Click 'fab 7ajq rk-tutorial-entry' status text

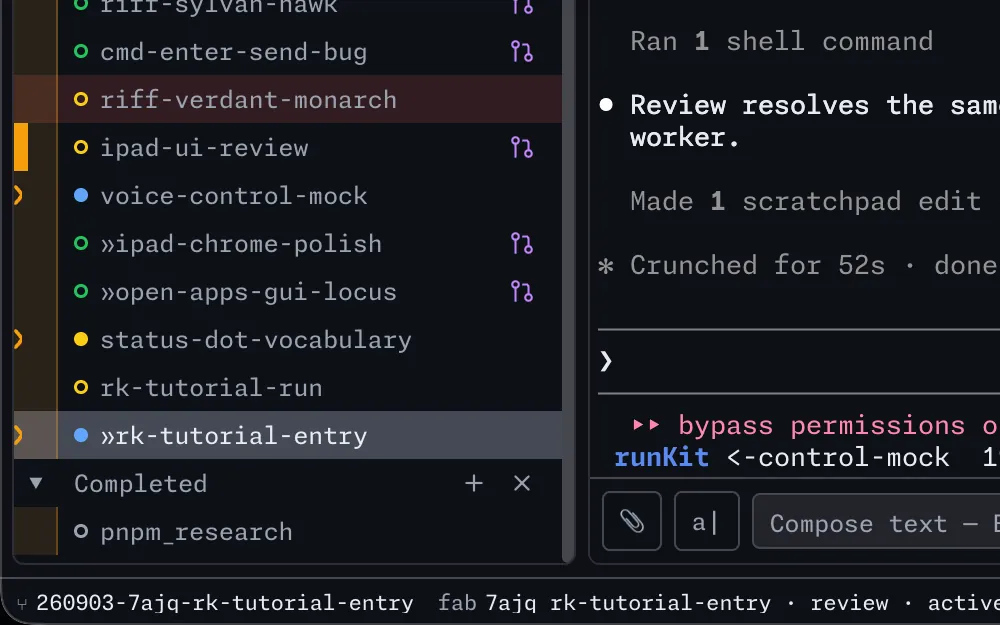tap(604, 603)
